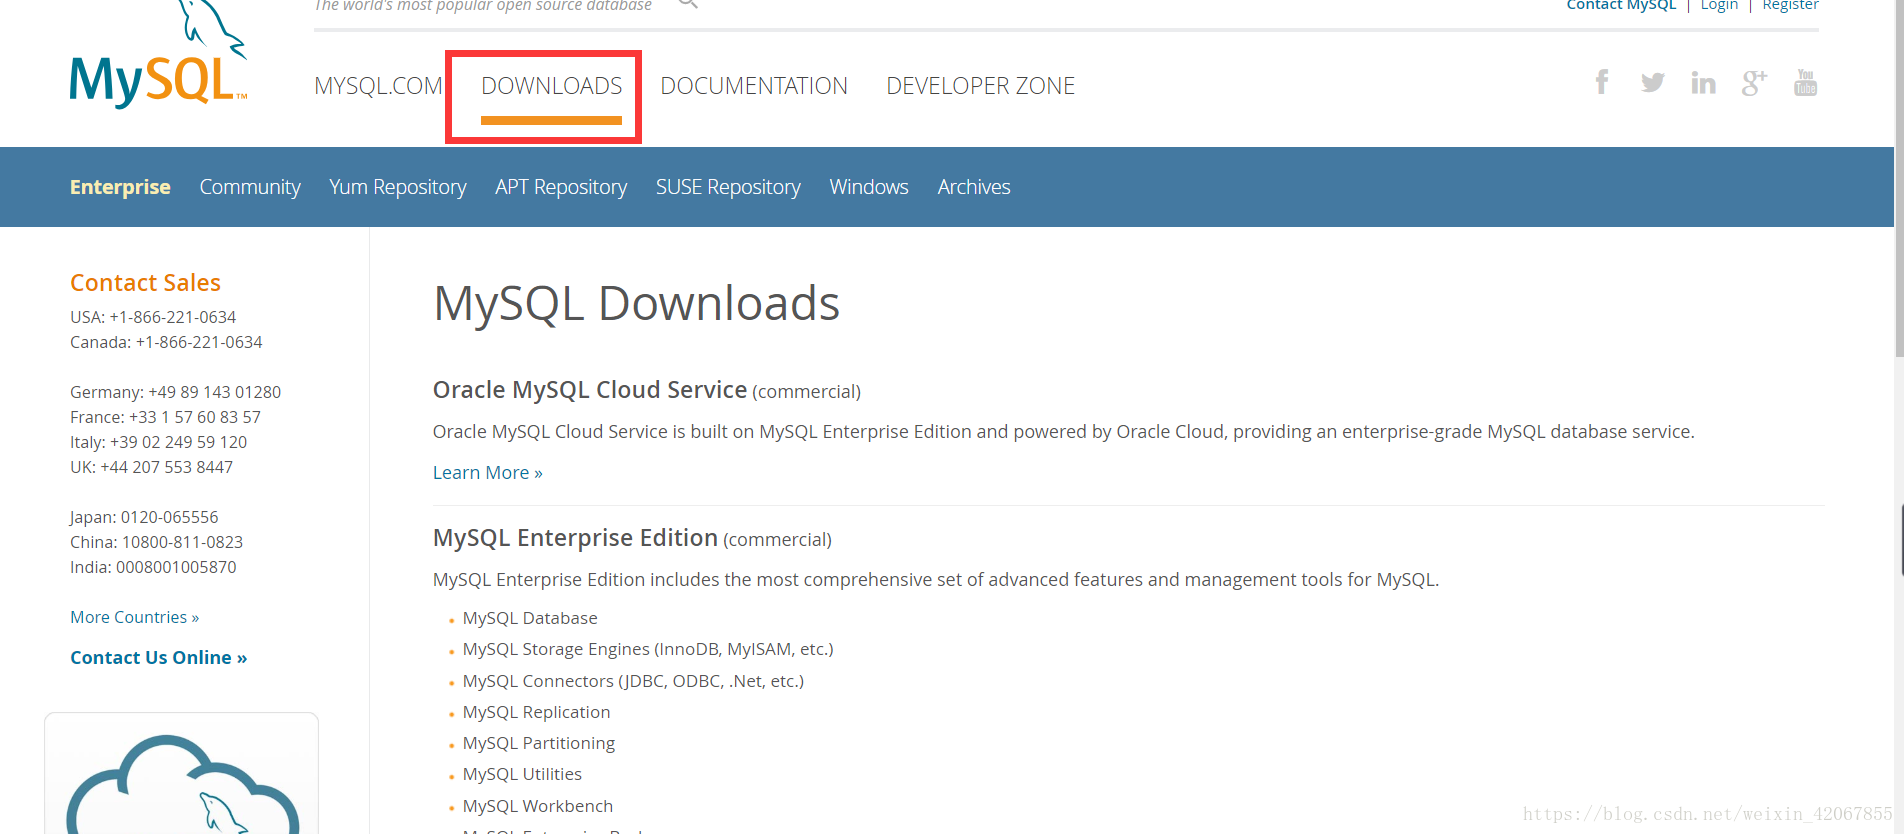Click the Italy sales phone number
The width and height of the screenshot is (1904, 834).
(178, 442)
